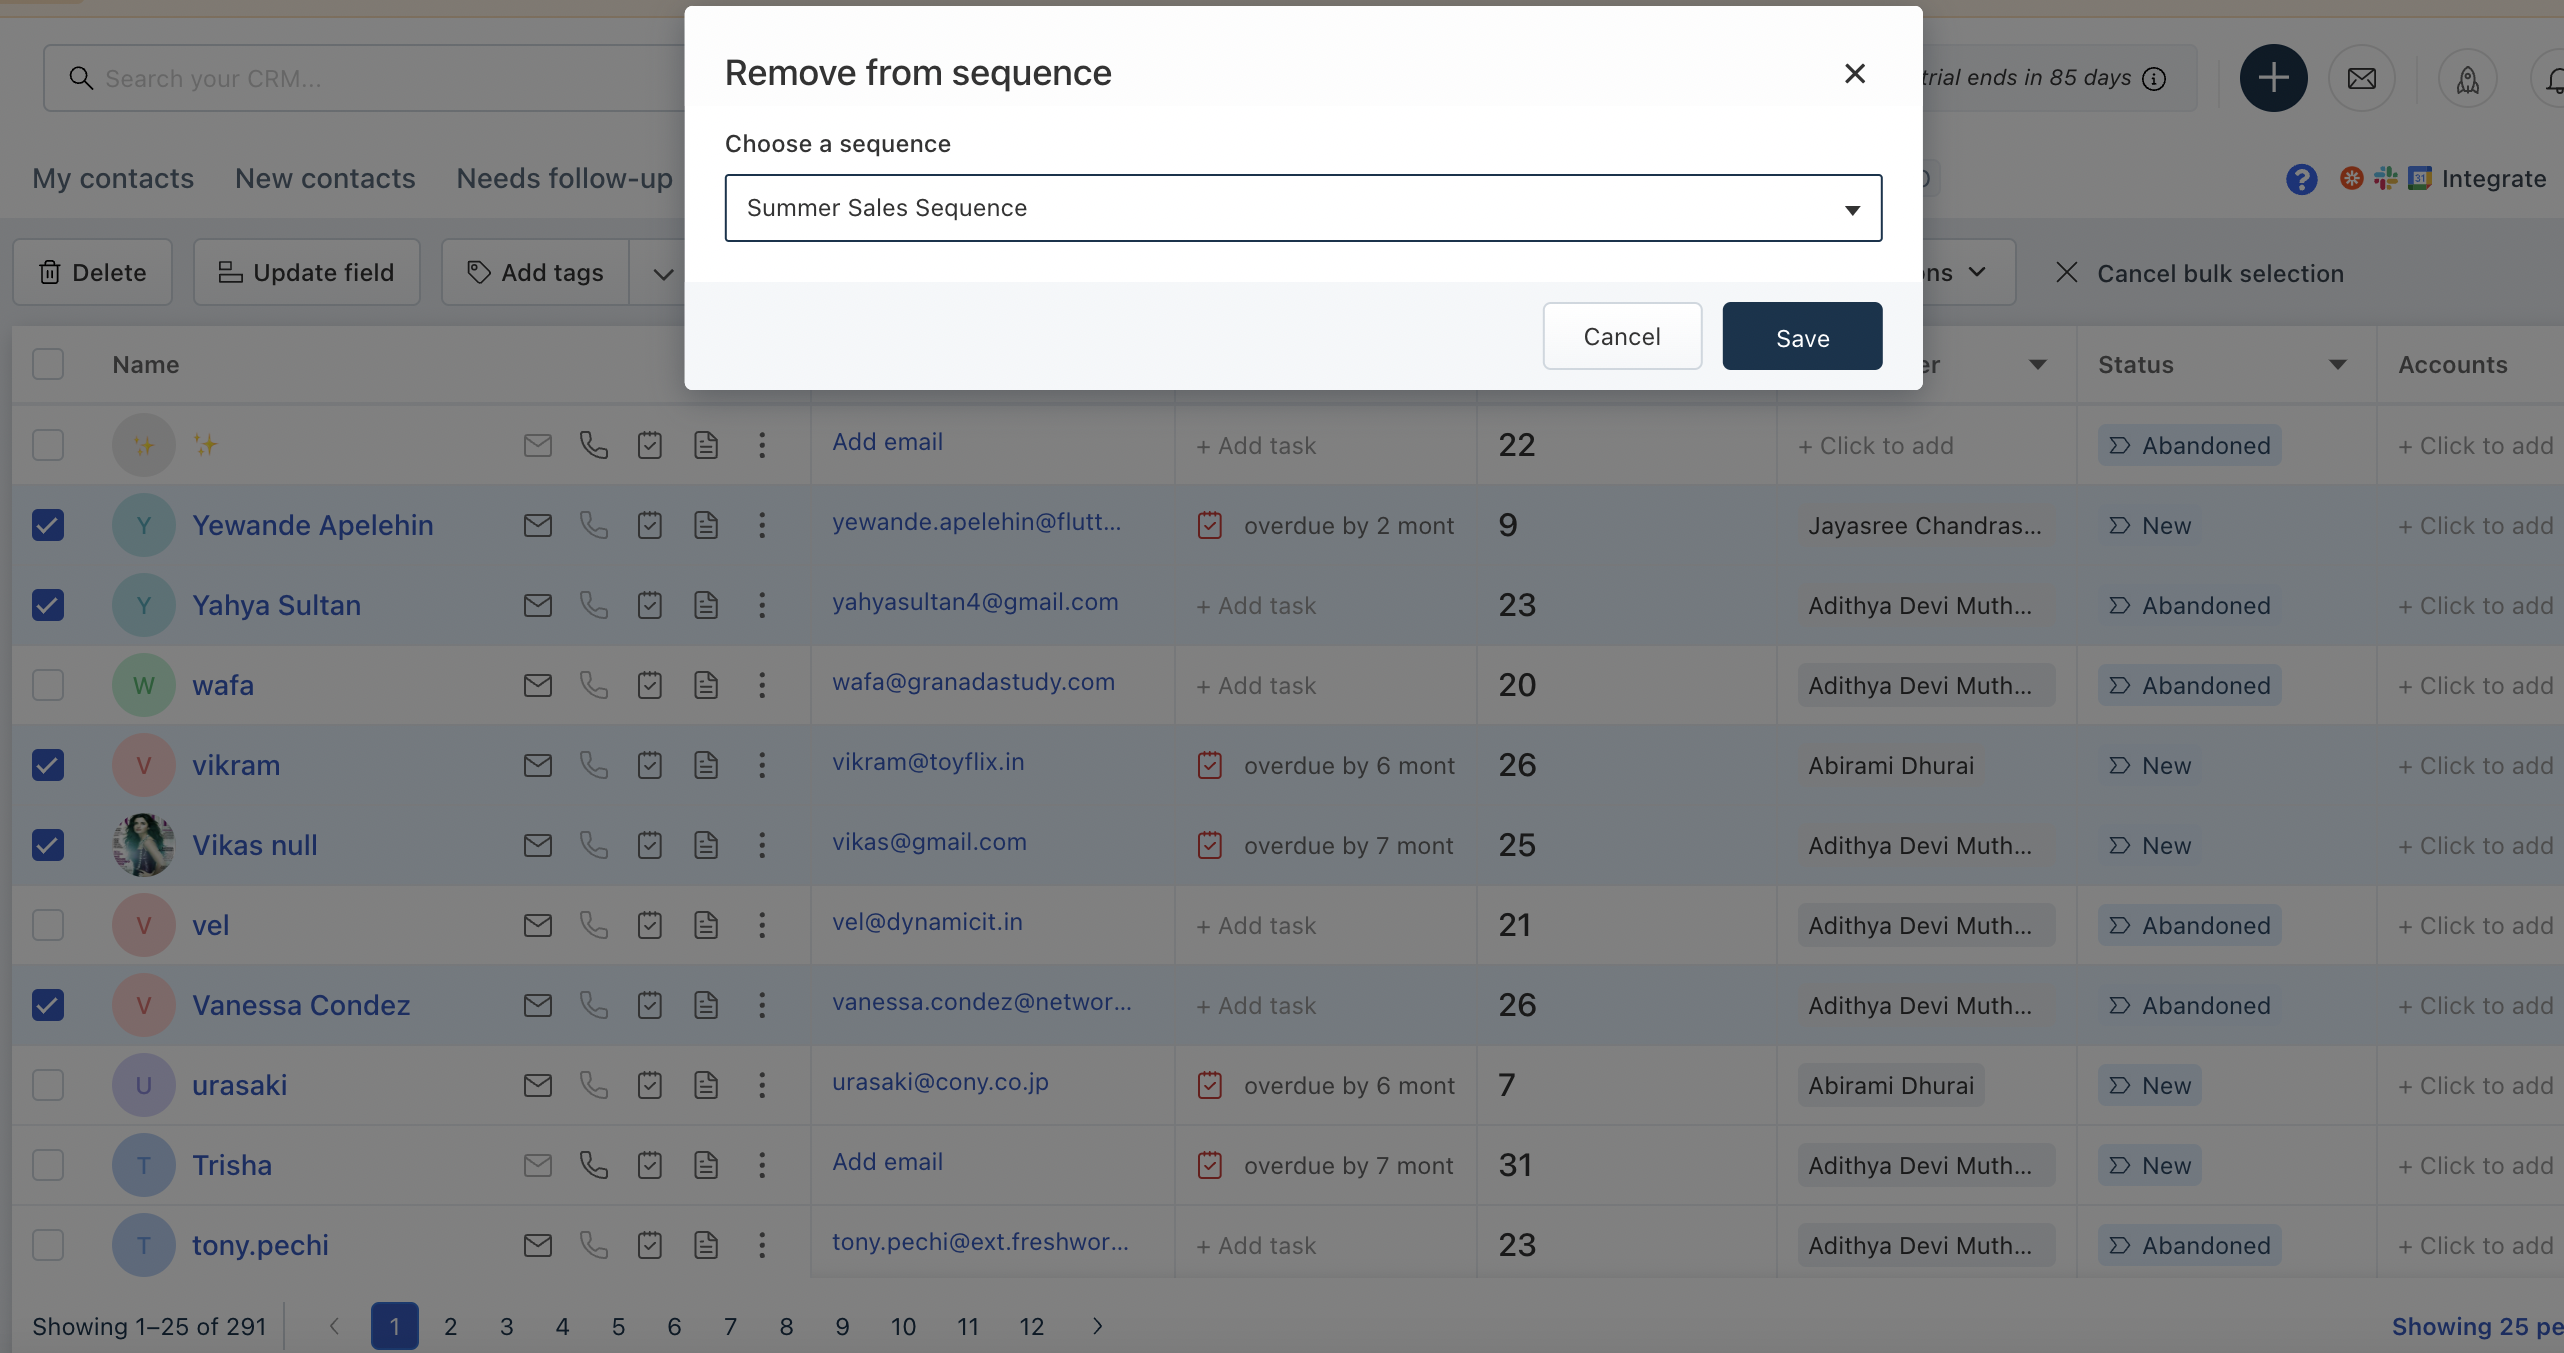Click the phone icon for Trisha
This screenshot has height=1353, width=2564.
tap(593, 1165)
